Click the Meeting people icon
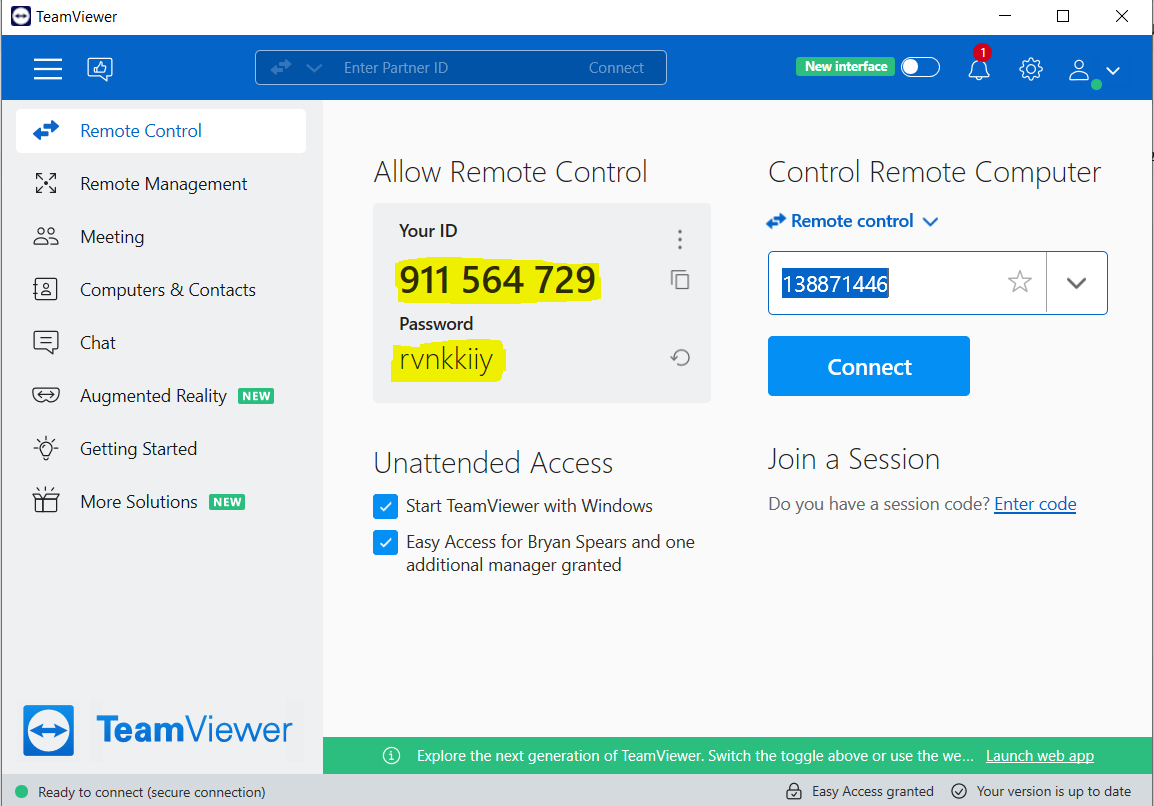This screenshot has height=806, width=1154. click(x=46, y=236)
